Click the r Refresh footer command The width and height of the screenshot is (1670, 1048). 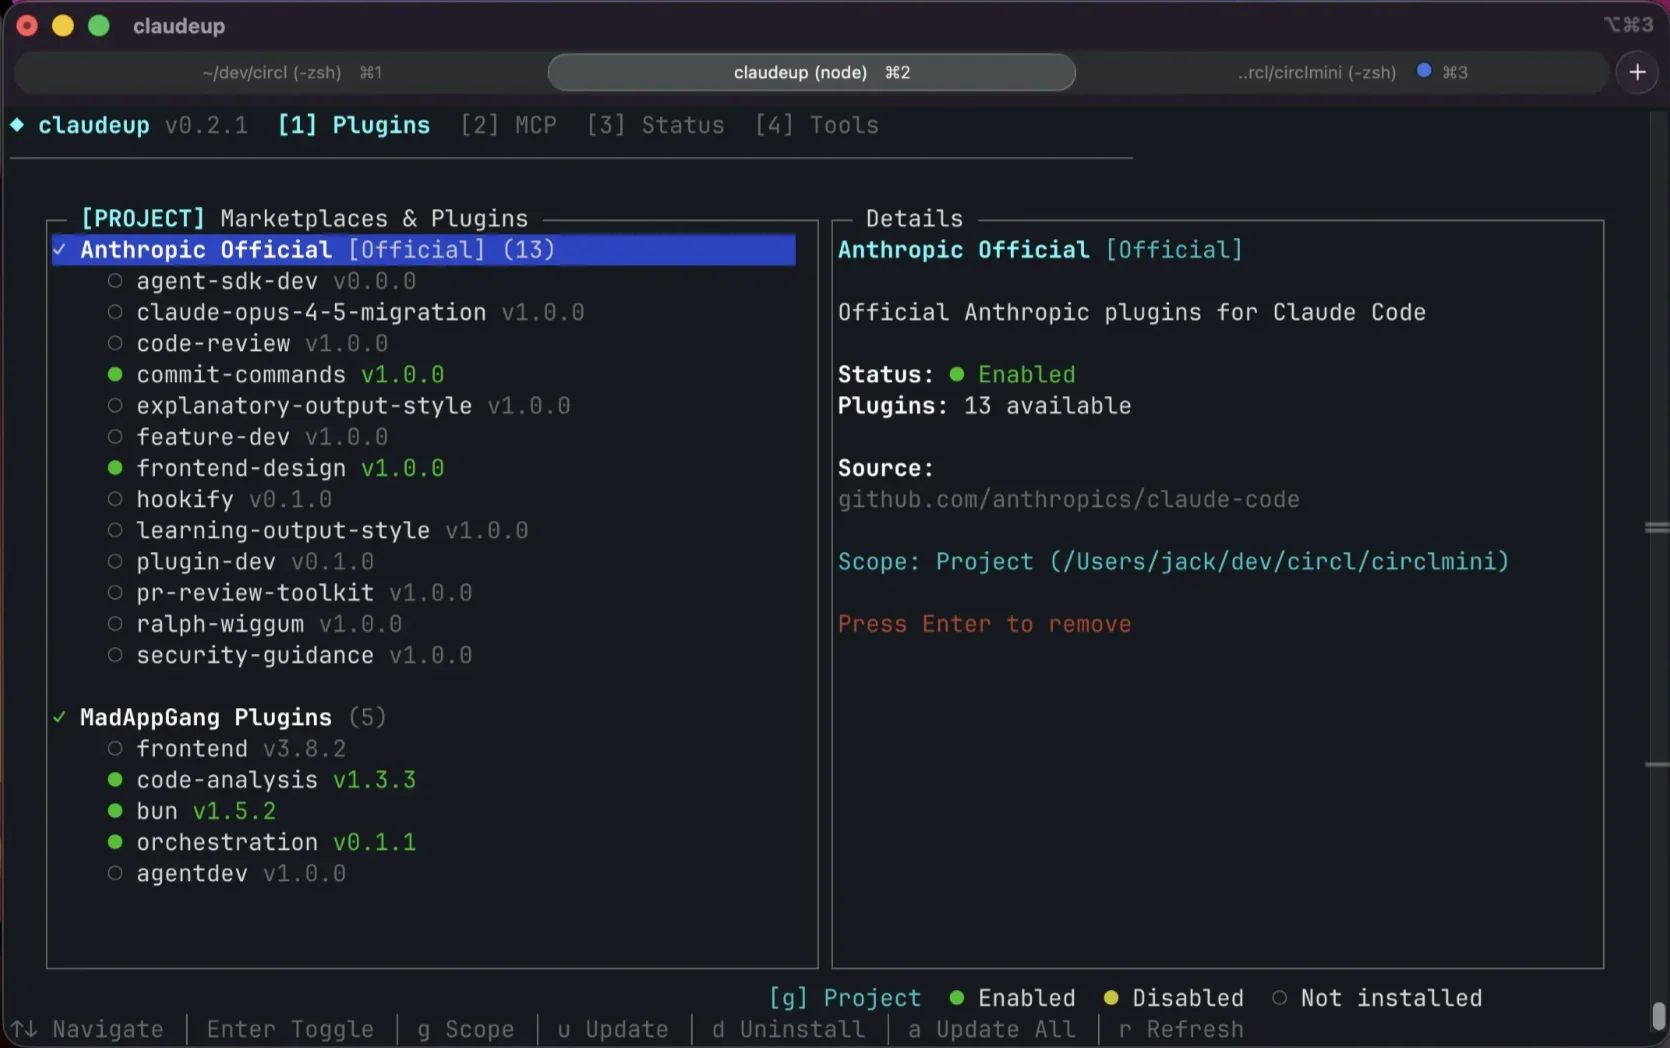pos(1181,1029)
